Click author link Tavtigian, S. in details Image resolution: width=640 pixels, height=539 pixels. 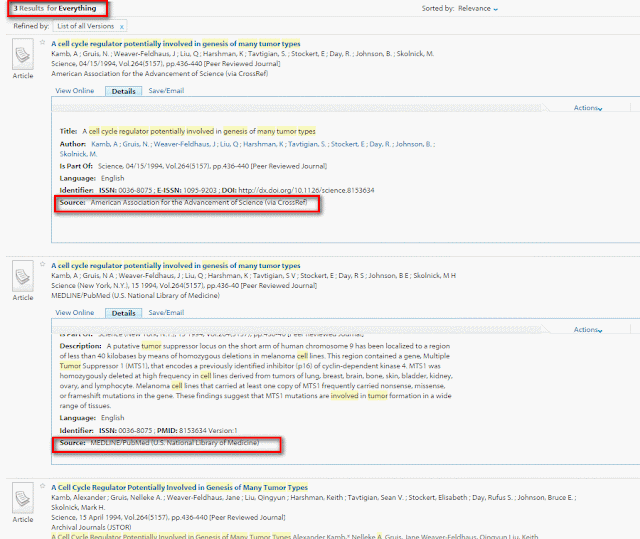click(x=307, y=144)
